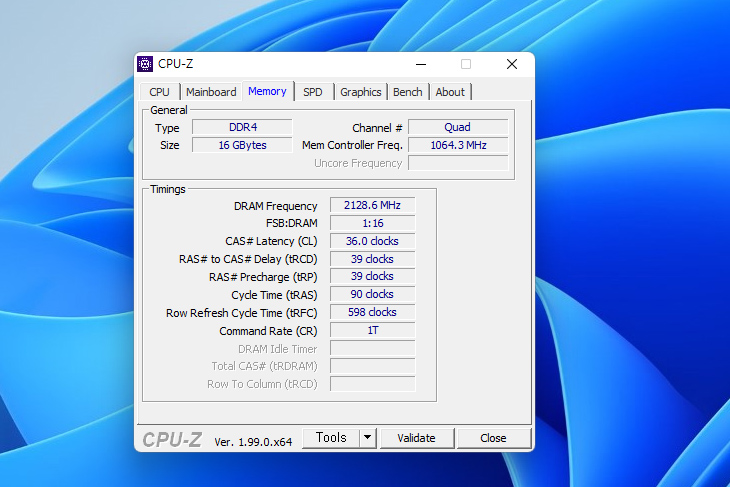The image size is (730, 487).
Task: Click the empty Row To Column field
Action: [372, 384]
